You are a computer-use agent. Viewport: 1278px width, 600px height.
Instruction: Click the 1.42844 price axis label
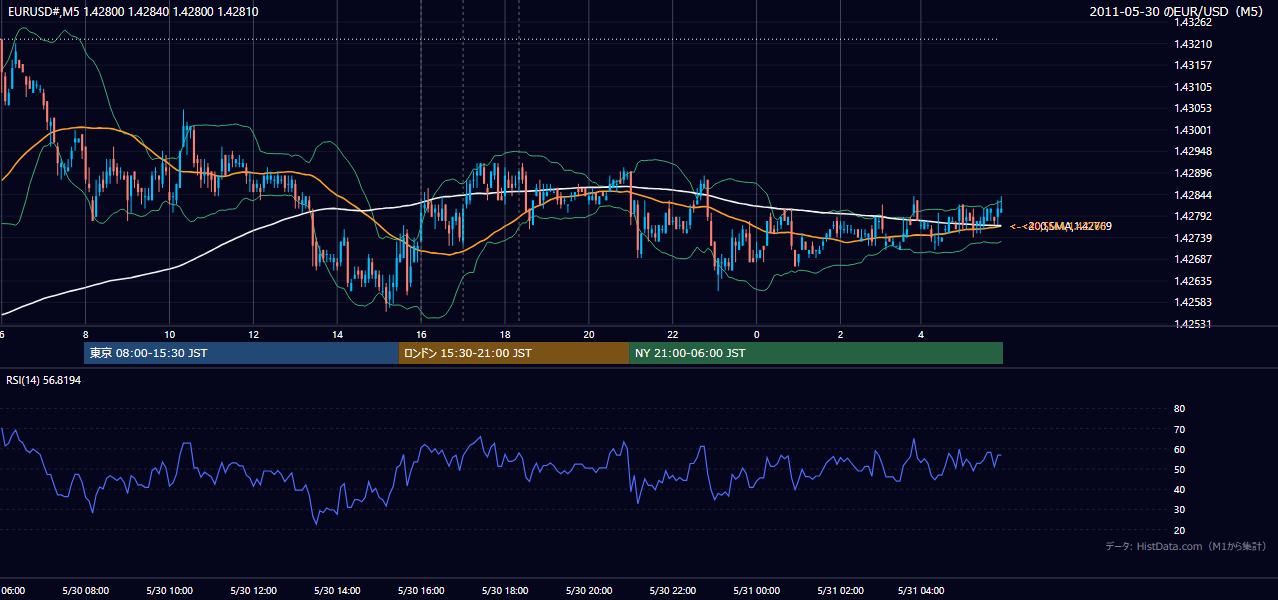(x=1194, y=195)
